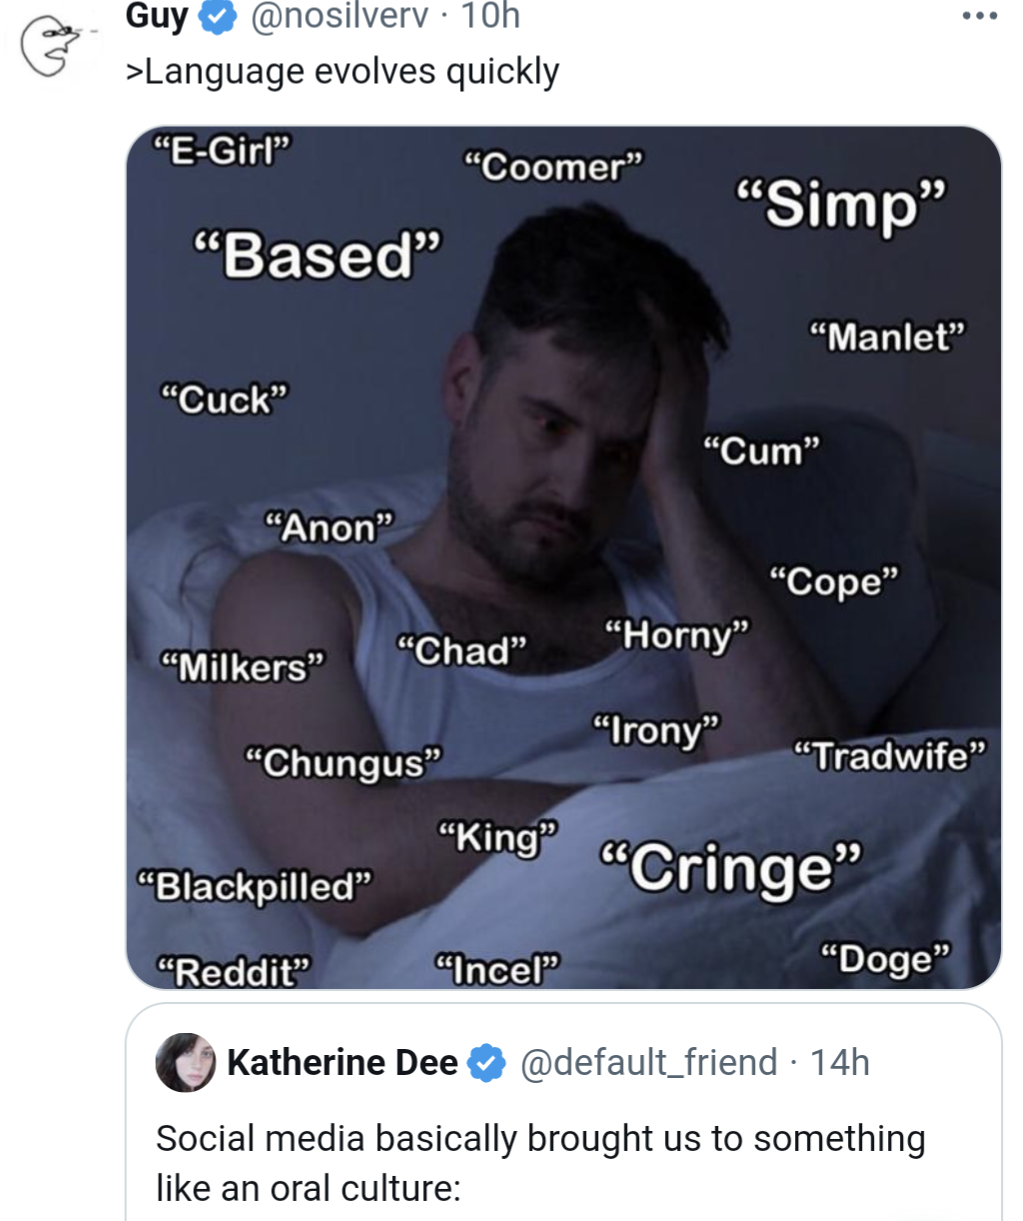Image resolution: width=1023 pixels, height=1221 pixels.
Task: Click the verified badge next to Guy
Action: [x=218, y=17]
